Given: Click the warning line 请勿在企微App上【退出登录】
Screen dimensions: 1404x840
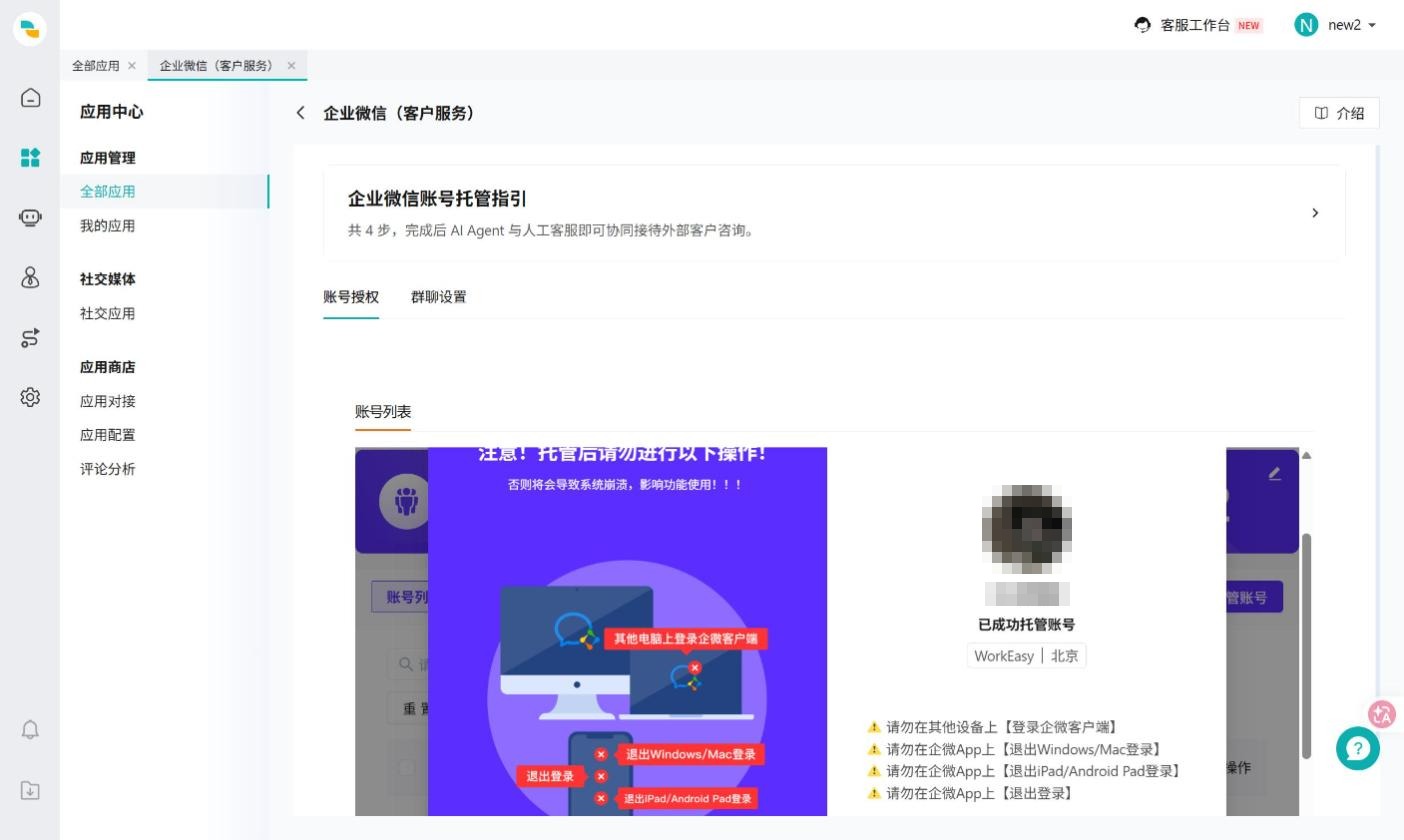Looking at the screenshot, I should pos(970,794).
